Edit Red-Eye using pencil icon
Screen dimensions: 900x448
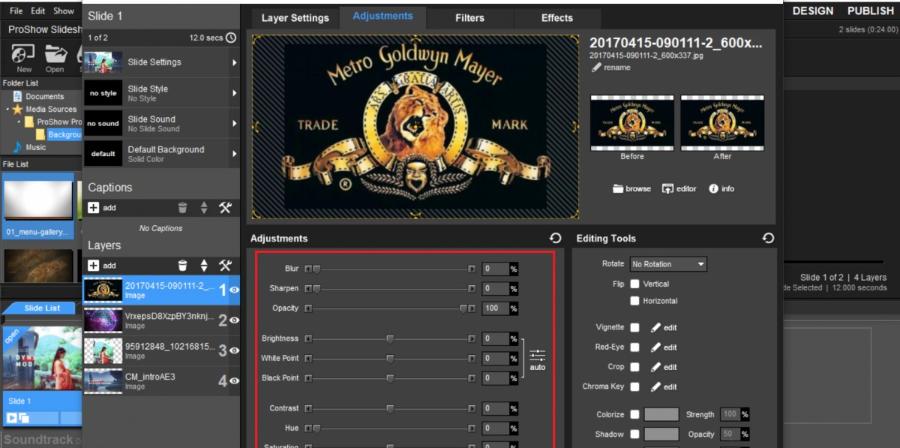(656, 347)
